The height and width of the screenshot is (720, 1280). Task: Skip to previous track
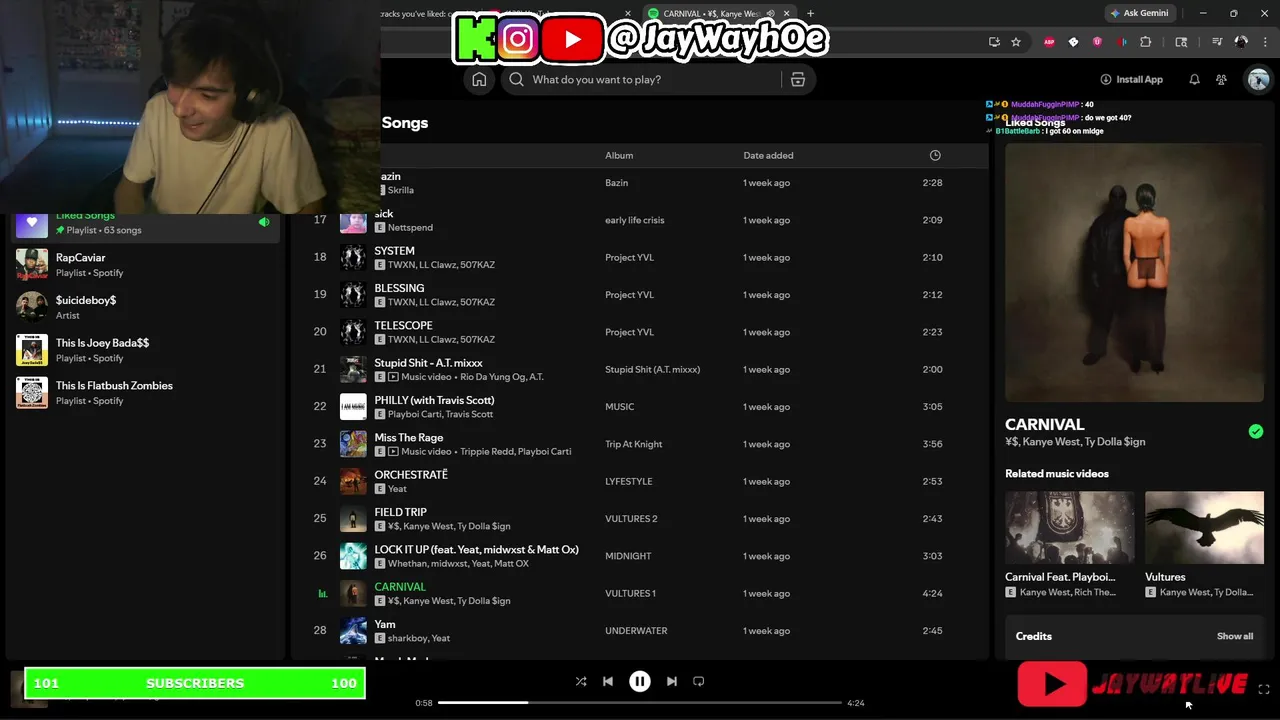pos(608,682)
